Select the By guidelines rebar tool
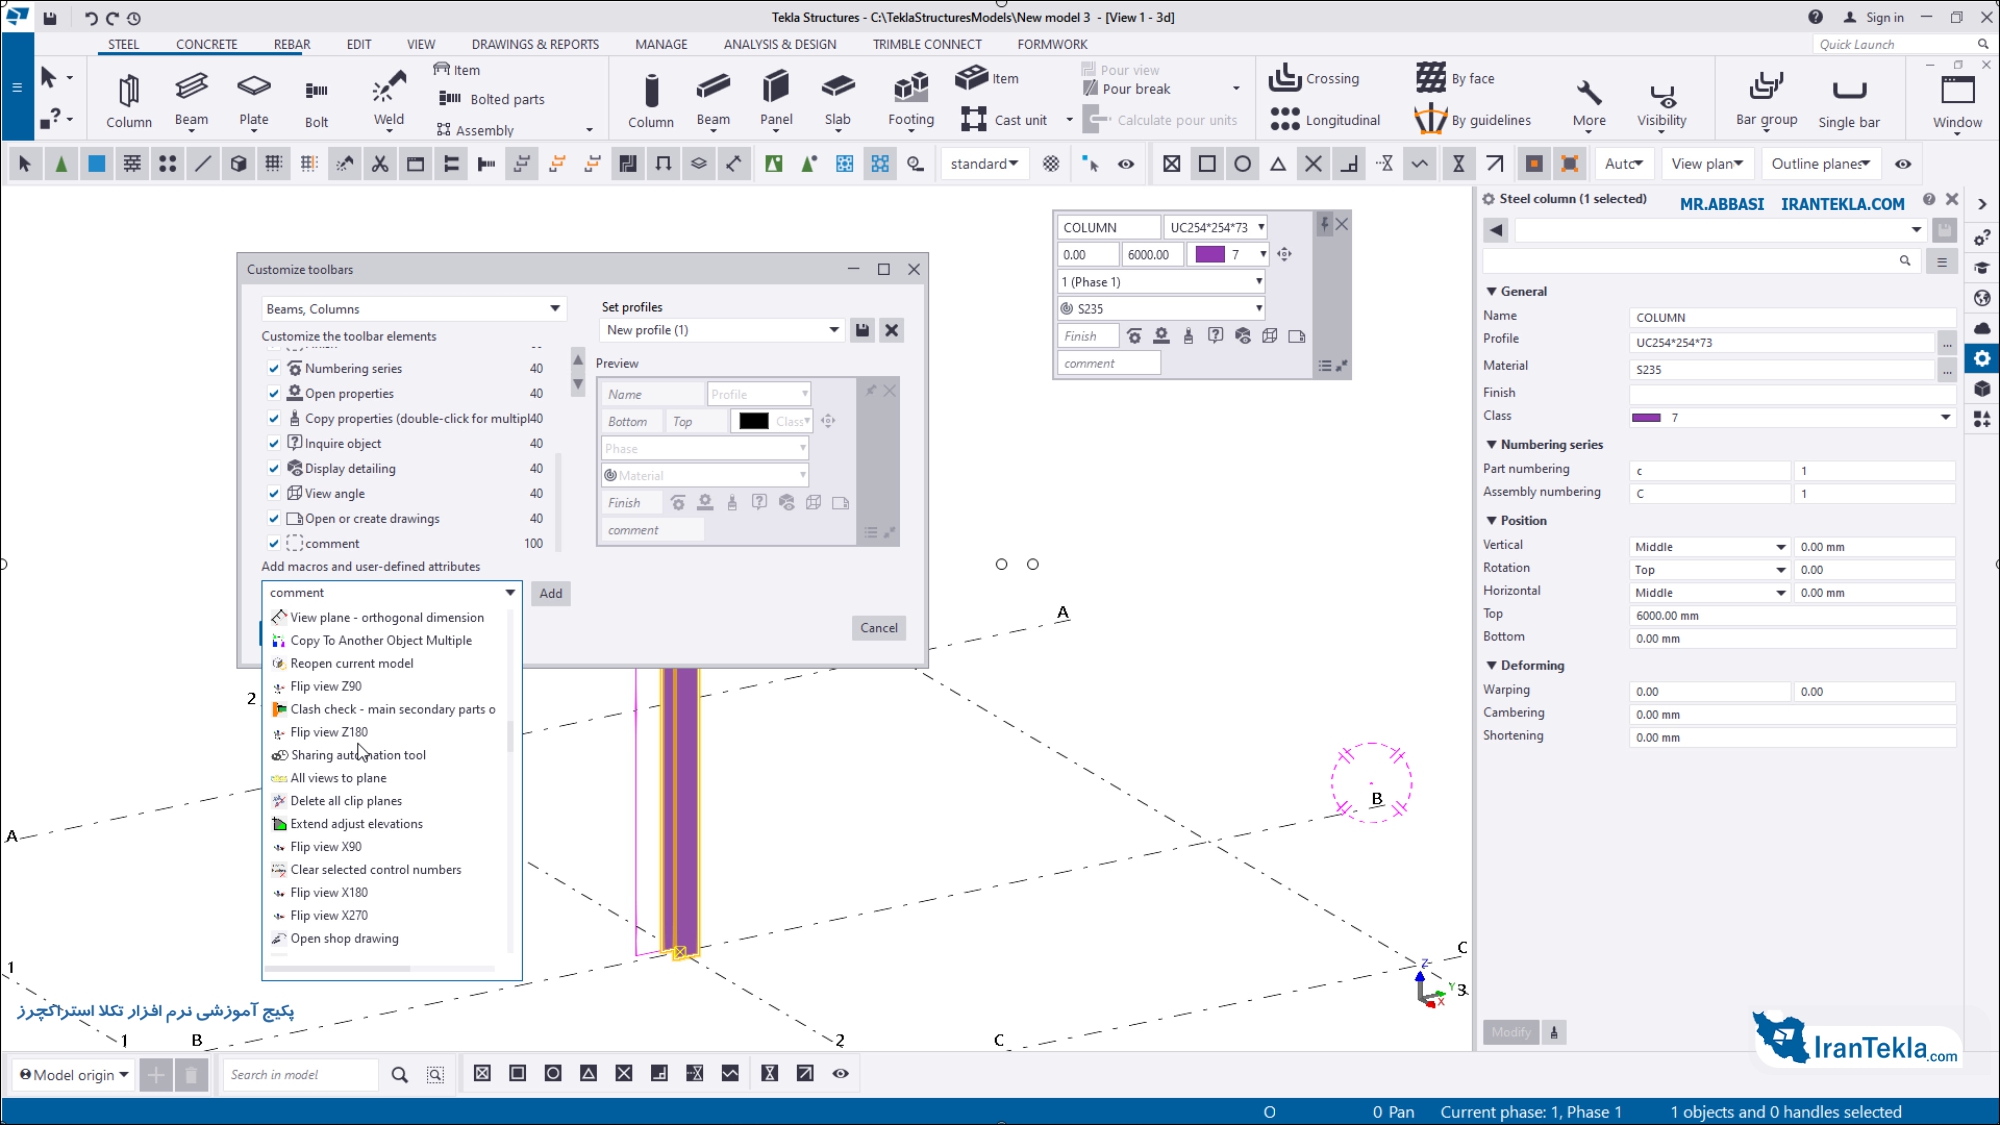Image resolution: width=2000 pixels, height=1125 pixels. pyautogui.click(x=1473, y=120)
